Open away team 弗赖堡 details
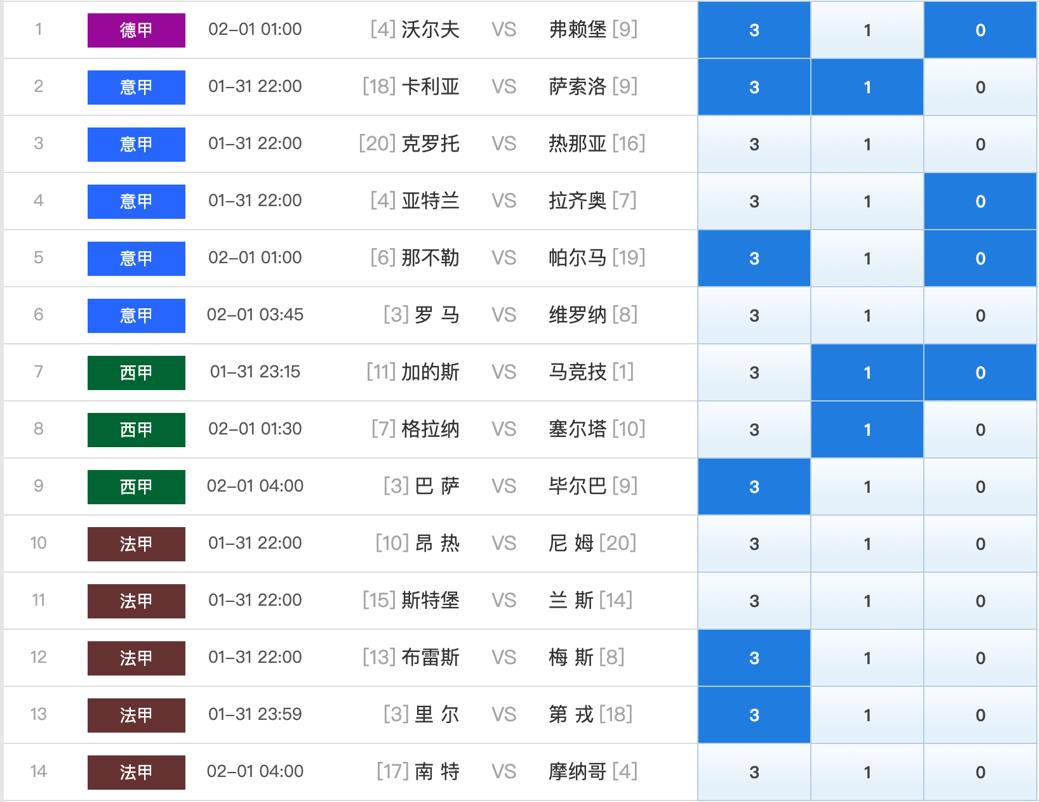 tap(577, 29)
